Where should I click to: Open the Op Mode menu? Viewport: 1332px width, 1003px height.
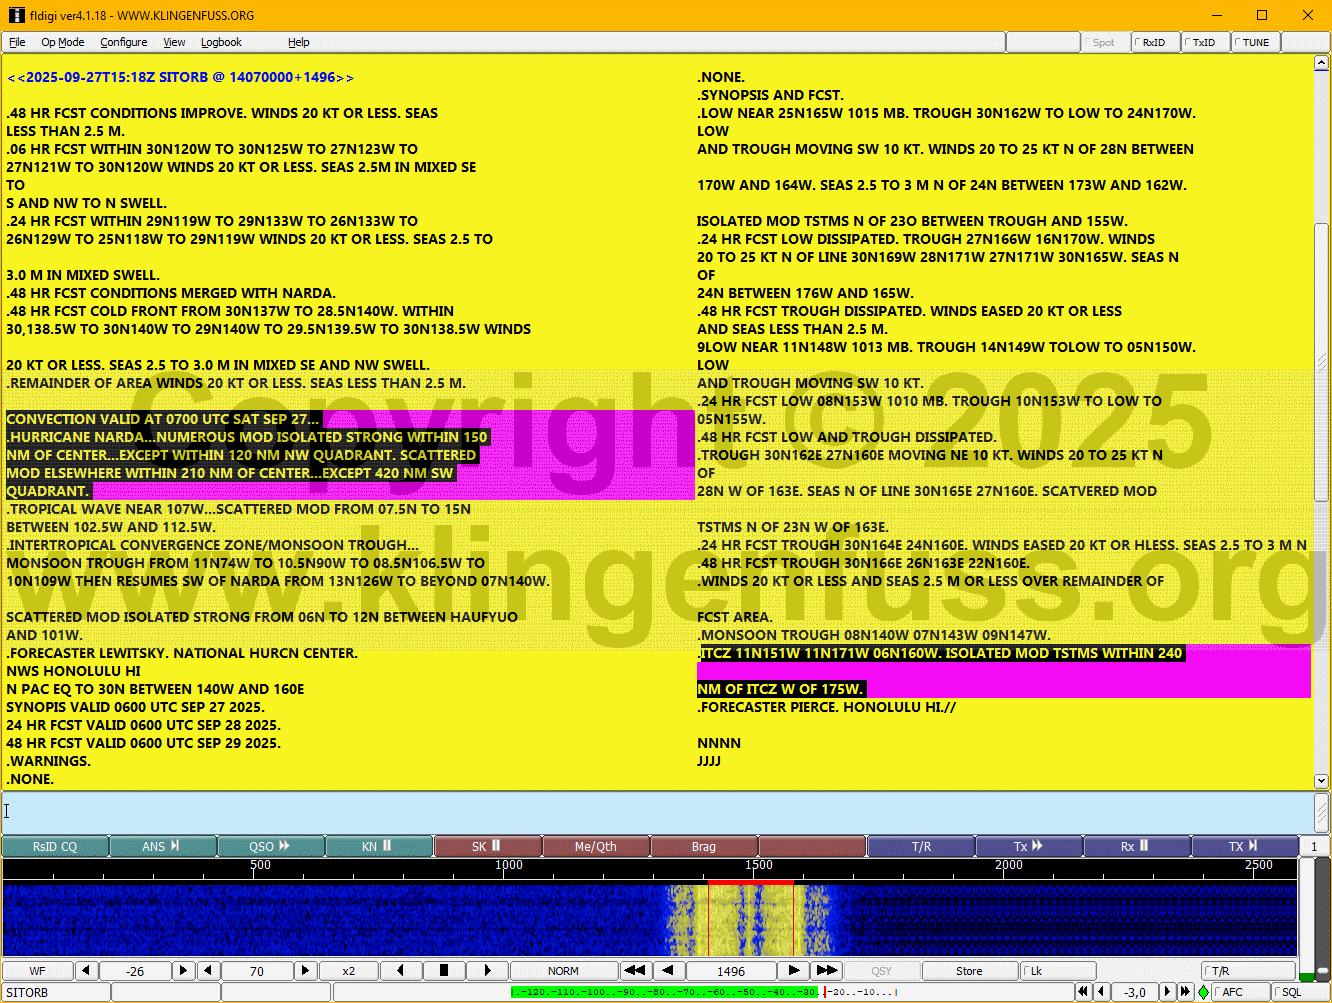coord(62,42)
